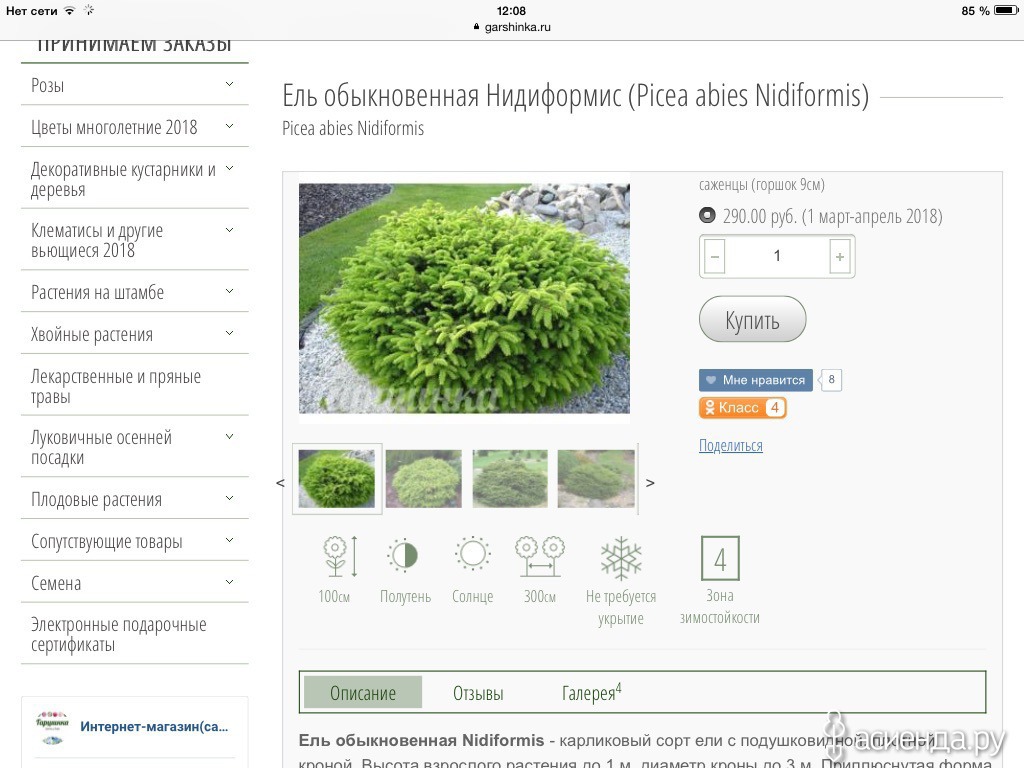
Task: Click the hardiness zone 4 icon
Action: click(720, 558)
